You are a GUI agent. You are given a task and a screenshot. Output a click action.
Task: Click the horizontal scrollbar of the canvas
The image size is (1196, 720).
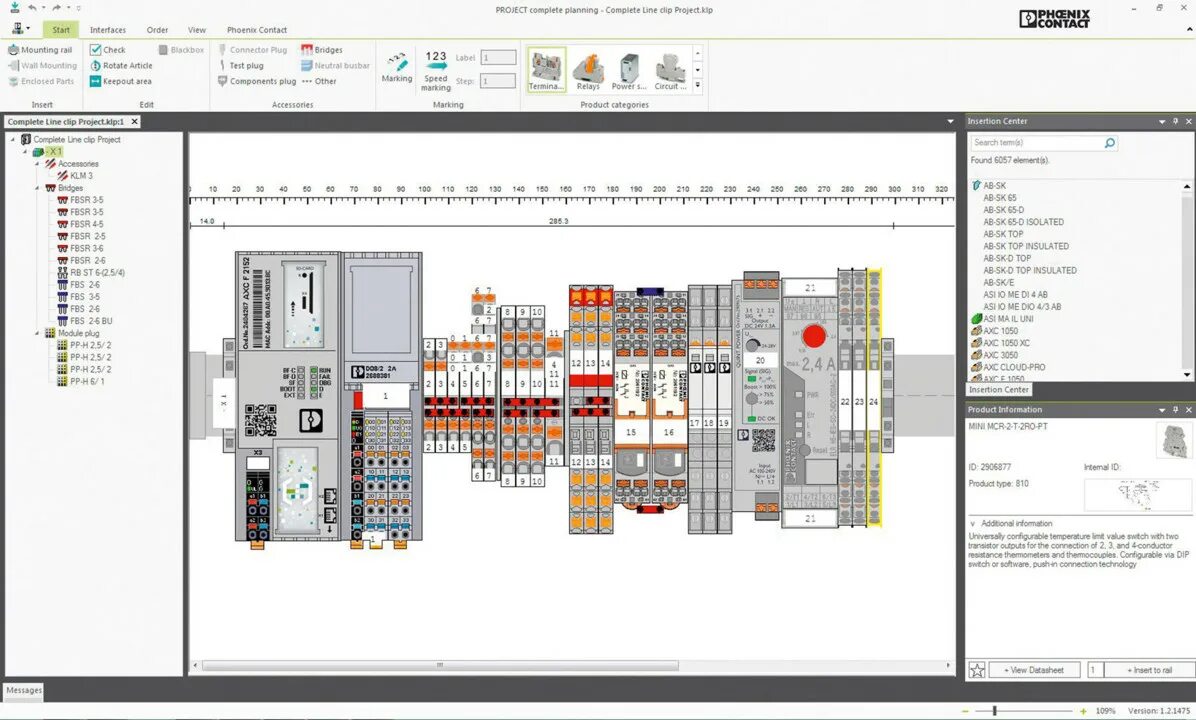click(440, 665)
